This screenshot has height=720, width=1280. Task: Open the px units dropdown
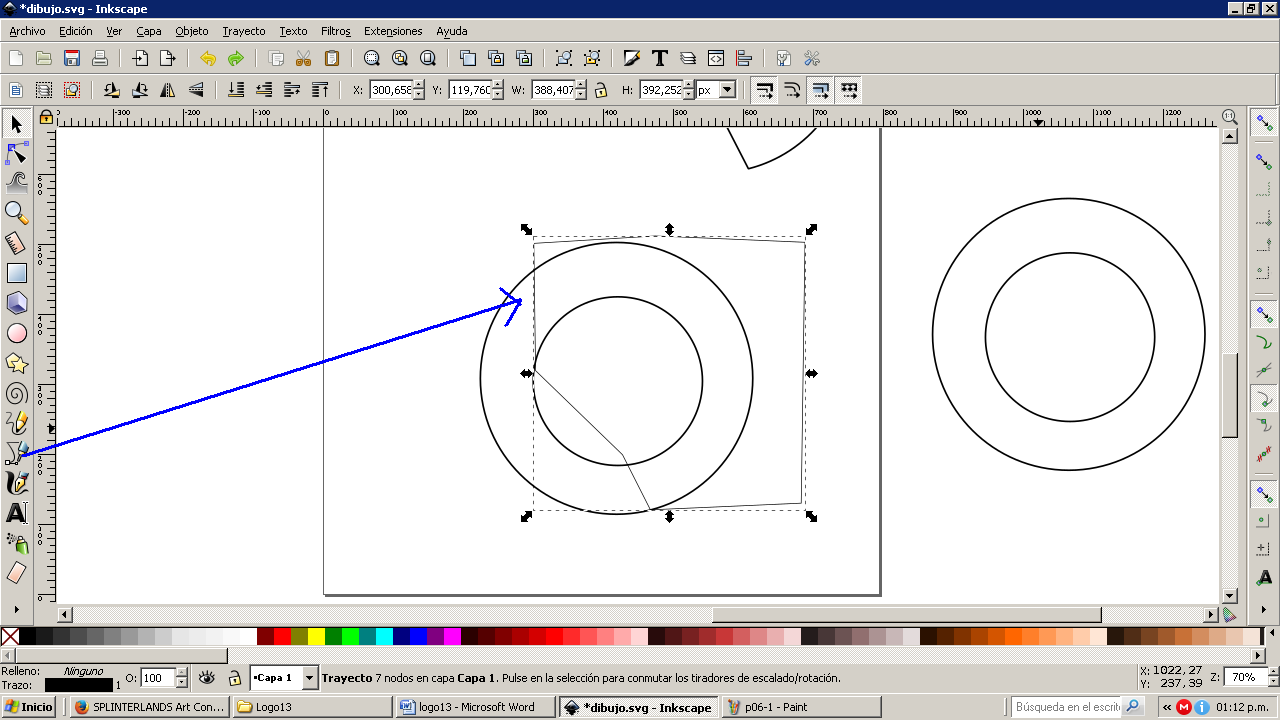coord(727,90)
